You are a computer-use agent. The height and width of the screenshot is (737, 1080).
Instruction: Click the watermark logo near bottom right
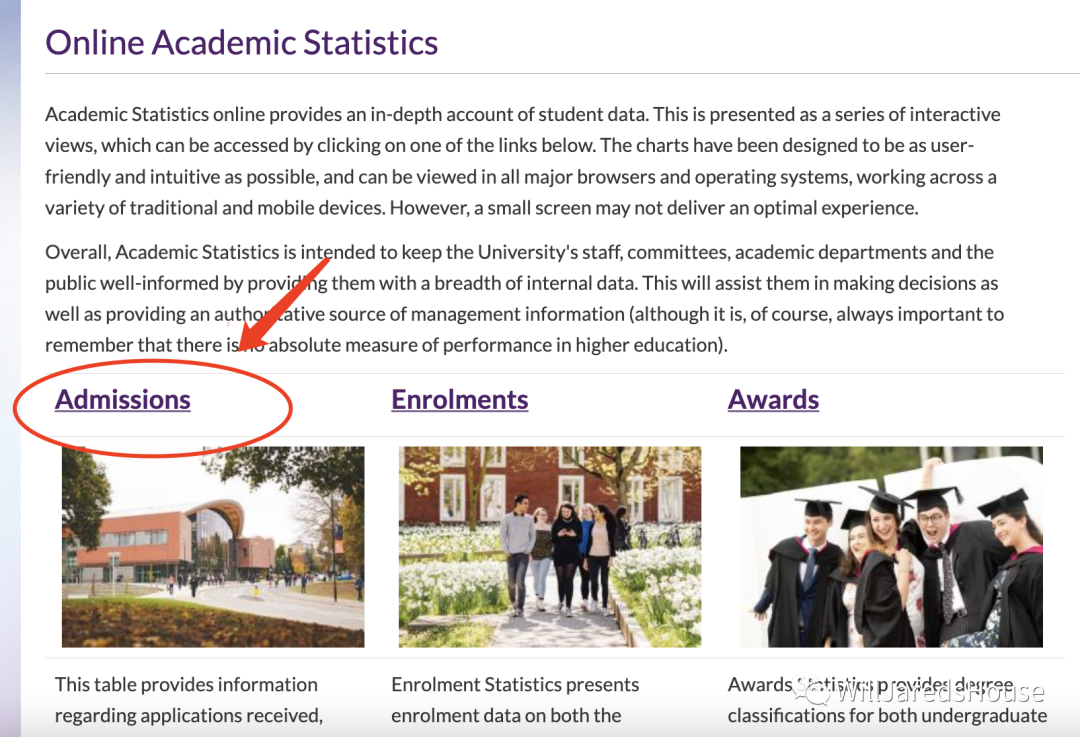pyautogui.click(x=808, y=691)
